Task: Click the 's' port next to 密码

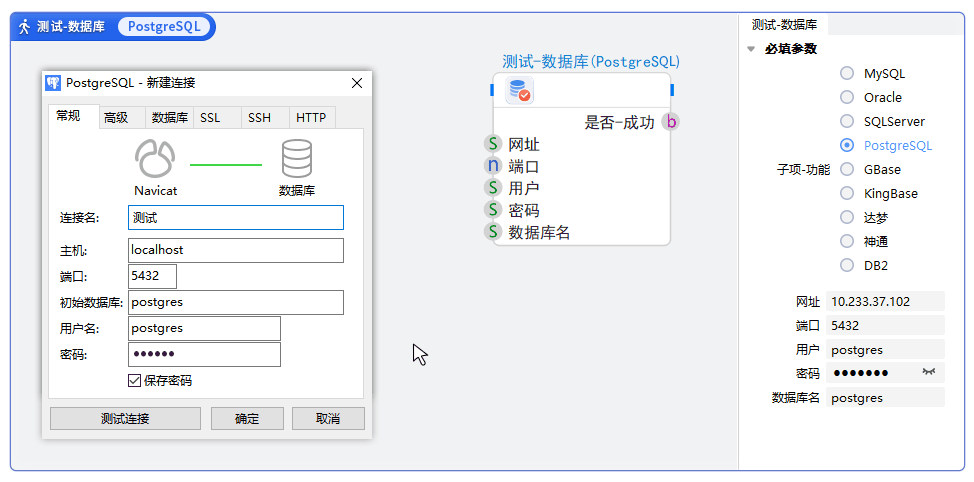Action: click(x=493, y=209)
